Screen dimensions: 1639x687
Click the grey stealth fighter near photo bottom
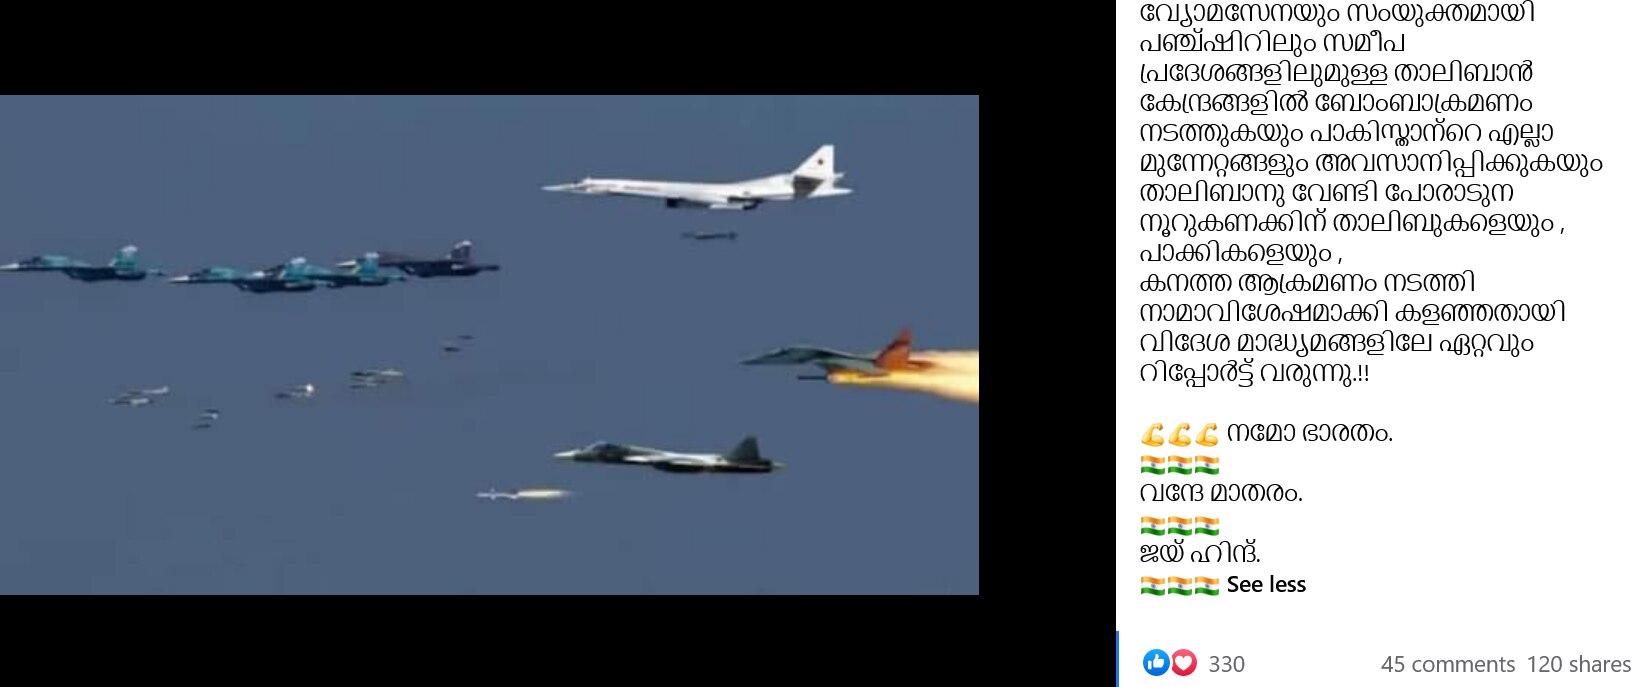click(668, 455)
